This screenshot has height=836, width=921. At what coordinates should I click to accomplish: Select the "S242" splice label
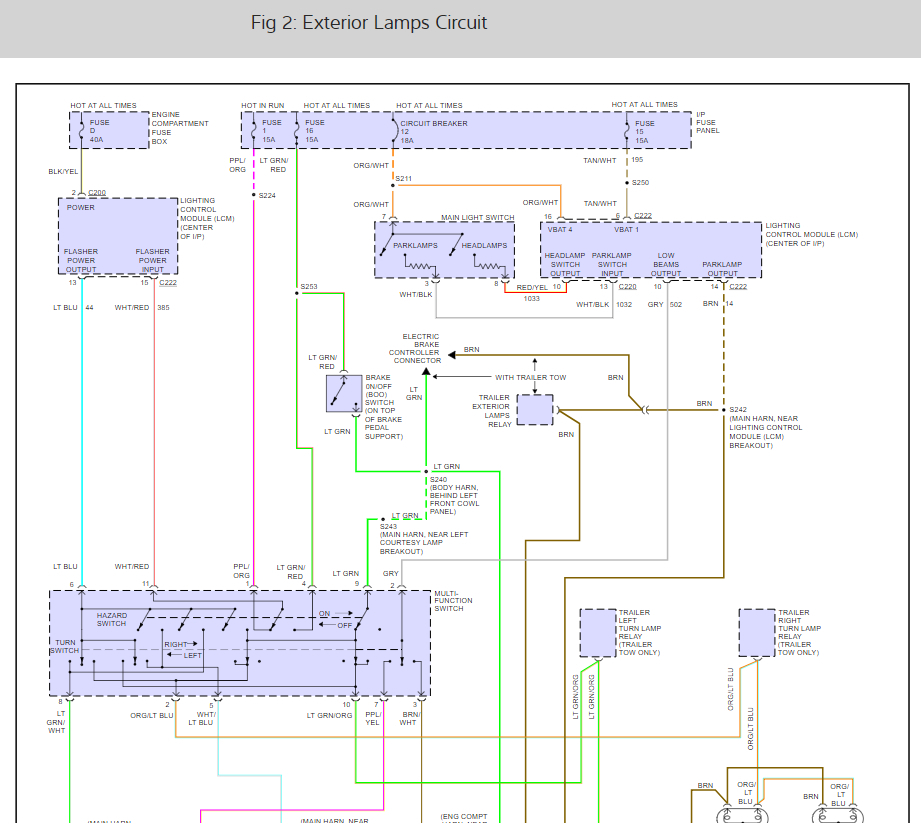tap(738, 410)
